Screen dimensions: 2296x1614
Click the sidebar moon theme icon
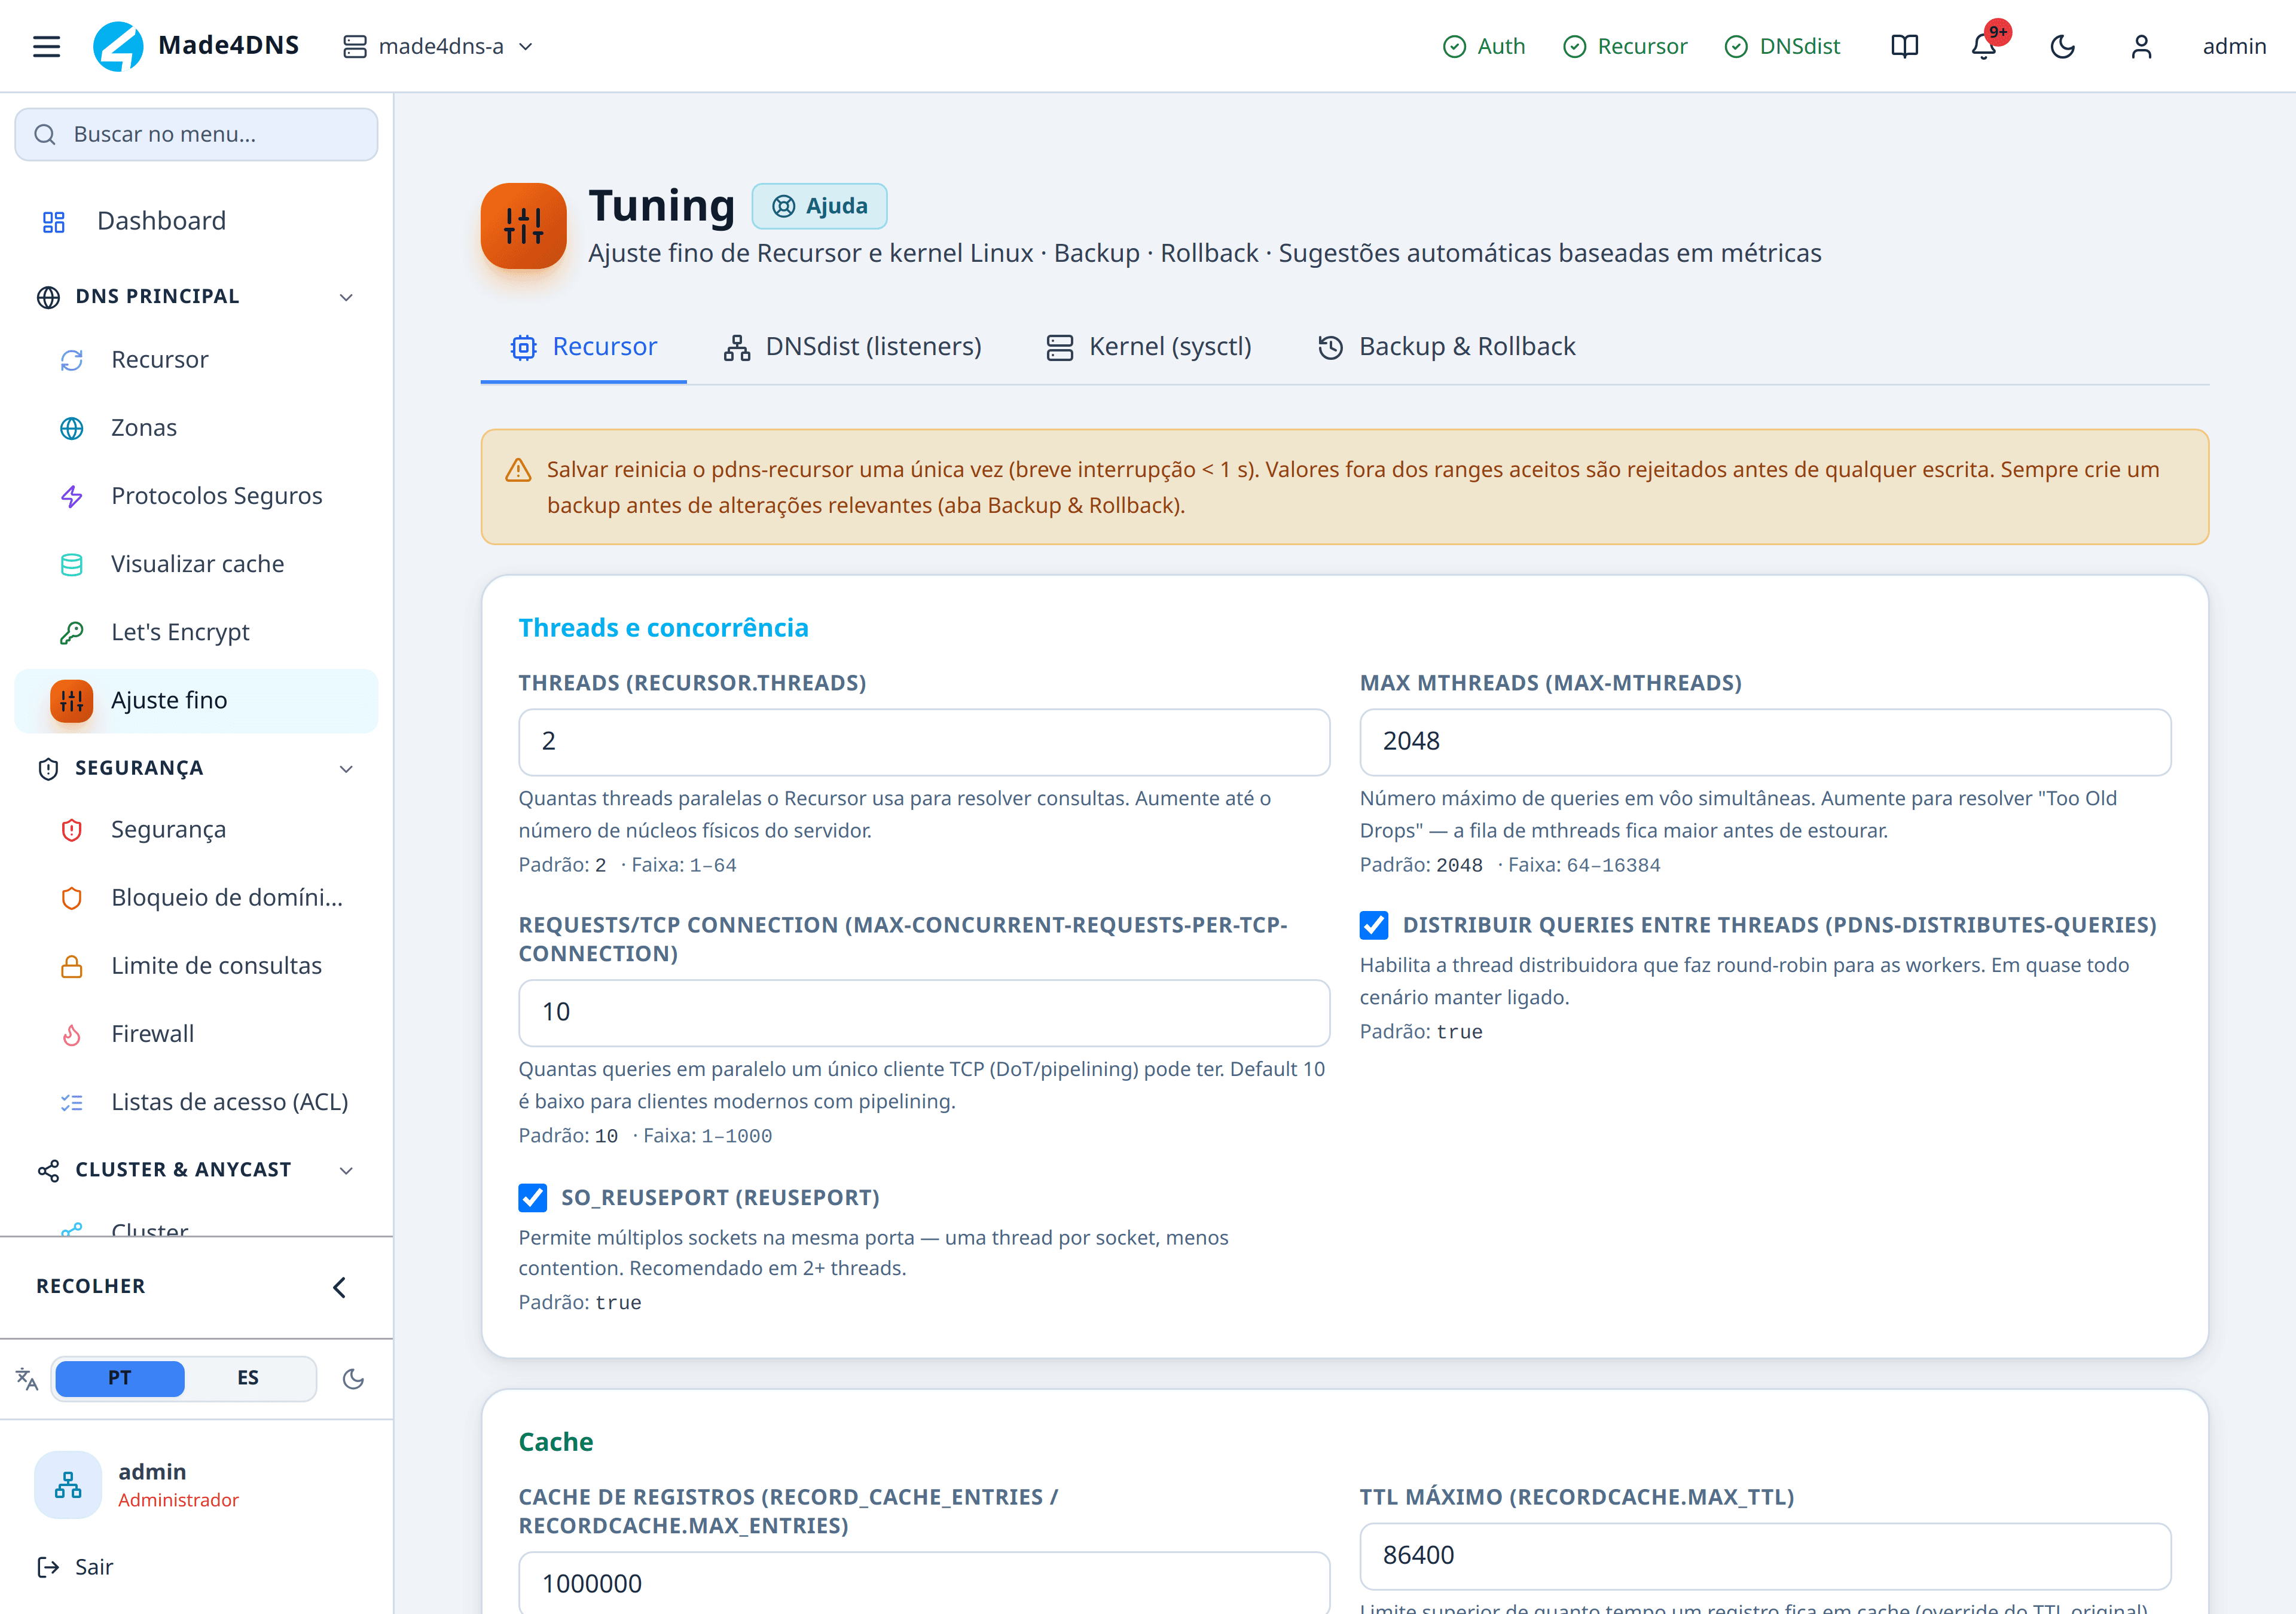point(353,1379)
